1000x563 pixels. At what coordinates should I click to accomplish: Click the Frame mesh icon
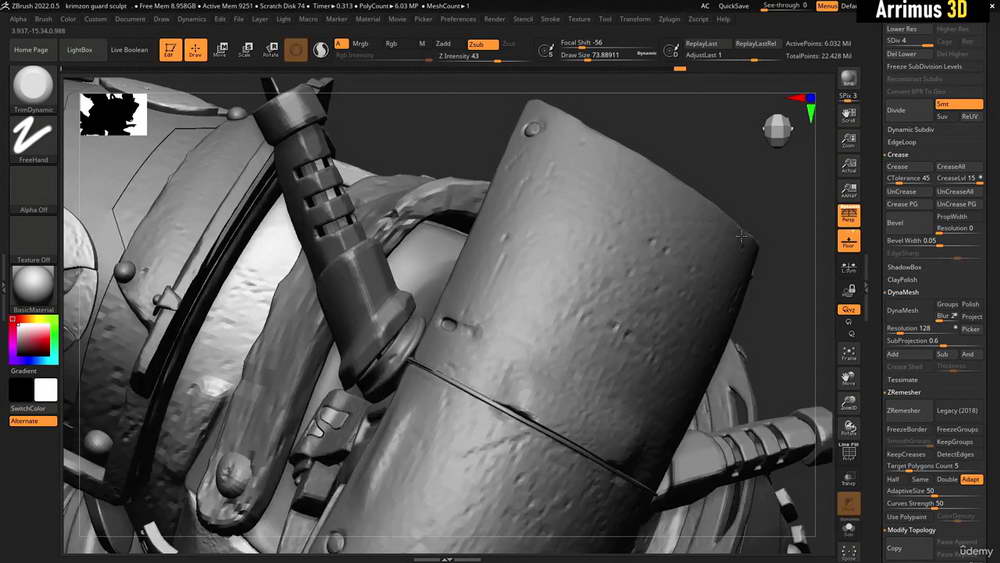[848, 353]
